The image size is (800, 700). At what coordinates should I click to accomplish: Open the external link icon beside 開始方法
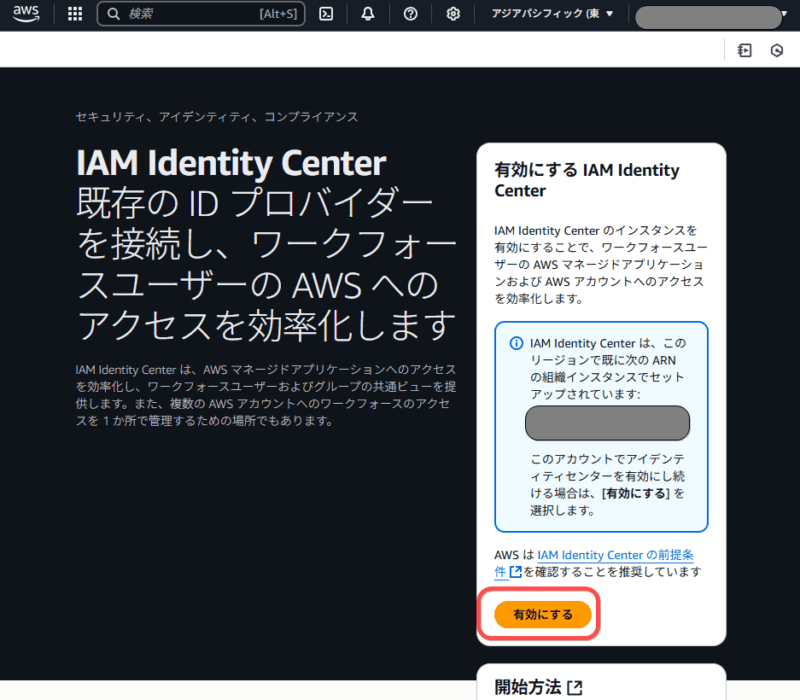point(575,687)
